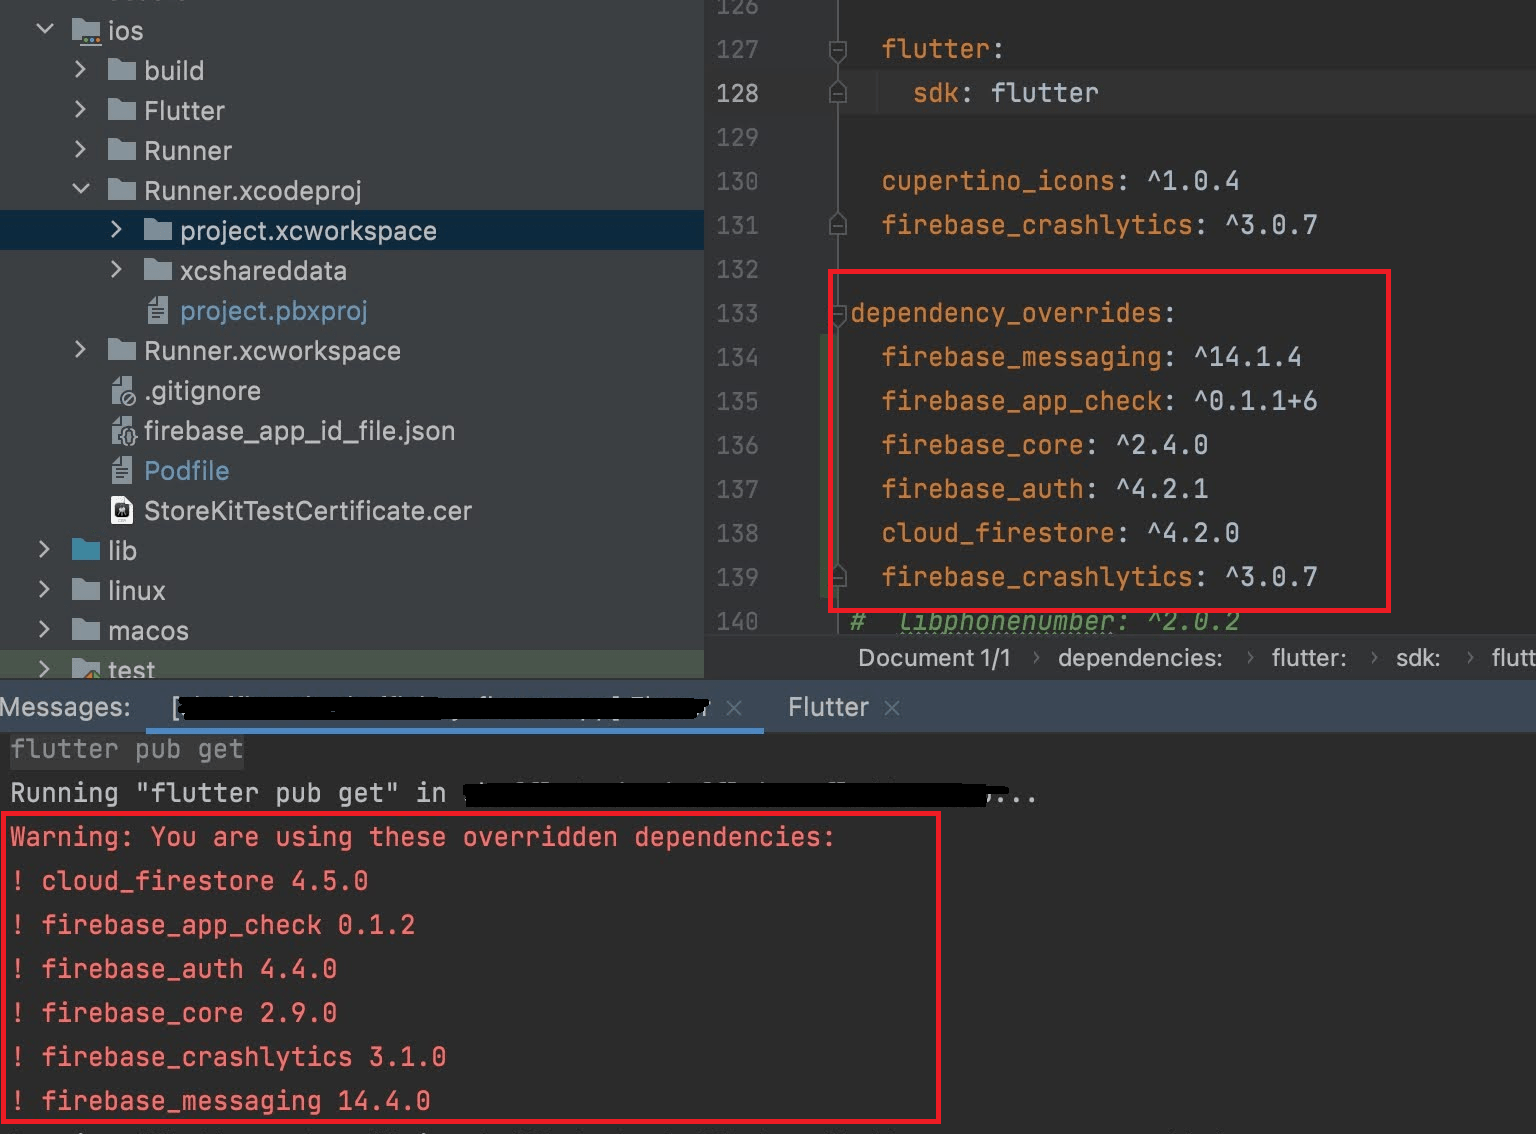Viewport: 1536px width, 1134px height.
Task: Click 'firebase_app_check: ^0.1.1+6' code line
Action: [1099, 401]
